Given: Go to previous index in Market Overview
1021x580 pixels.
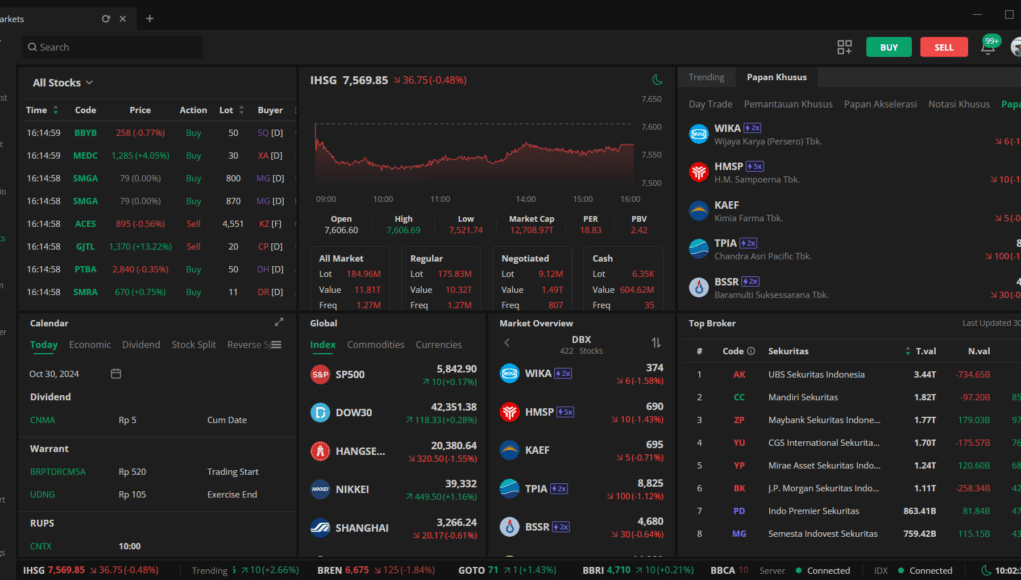Looking at the screenshot, I should click(507, 343).
